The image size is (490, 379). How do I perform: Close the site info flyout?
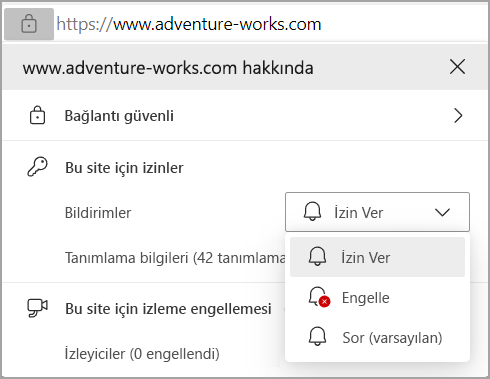click(457, 67)
